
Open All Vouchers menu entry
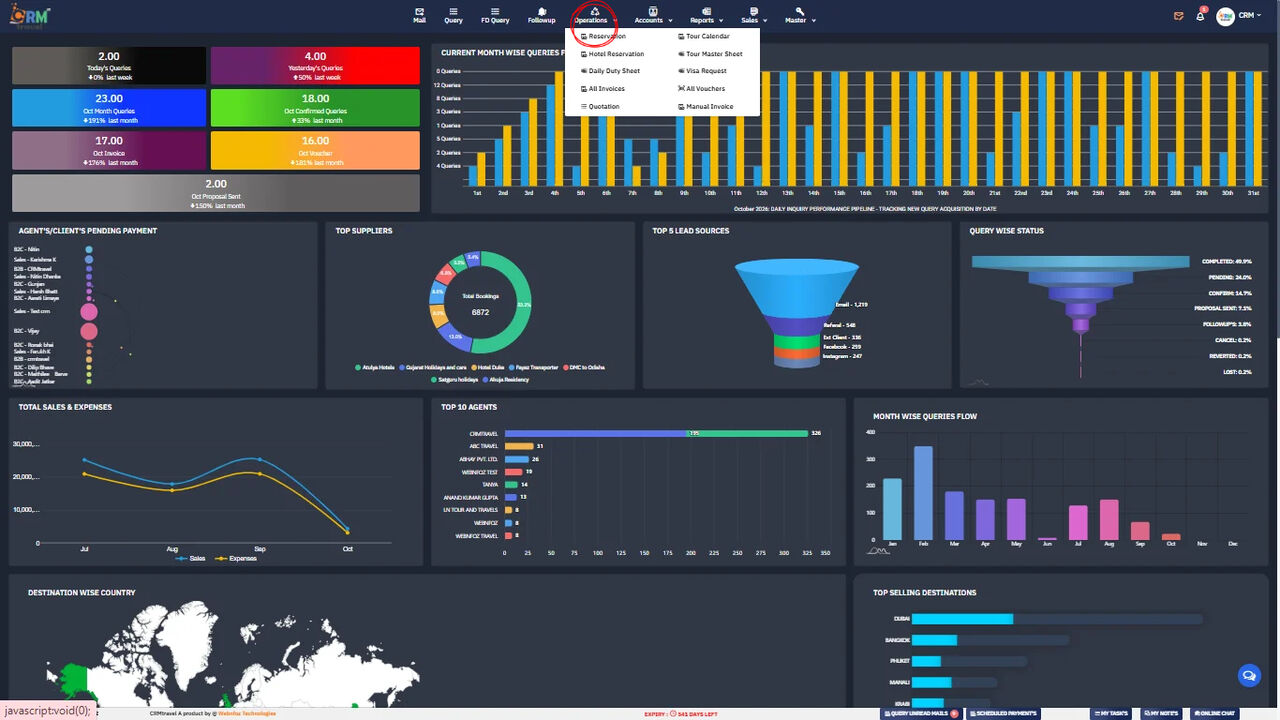click(701, 89)
